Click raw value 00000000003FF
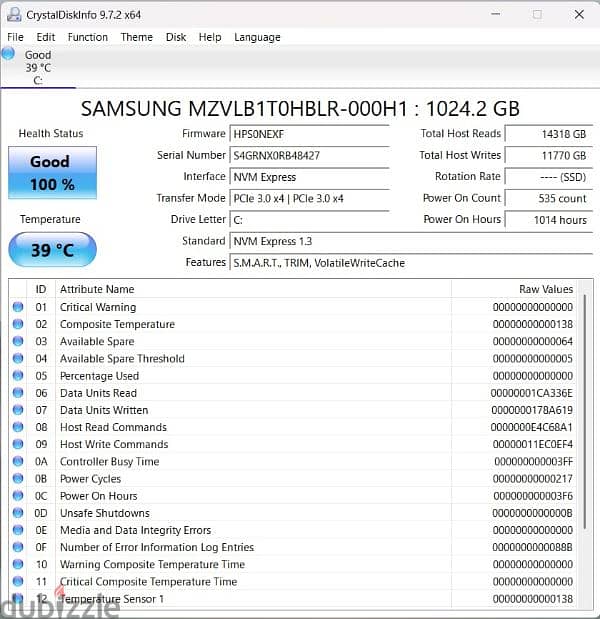Image resolution: width=600 pixels, height=619 pixels. tap(534, 461)
